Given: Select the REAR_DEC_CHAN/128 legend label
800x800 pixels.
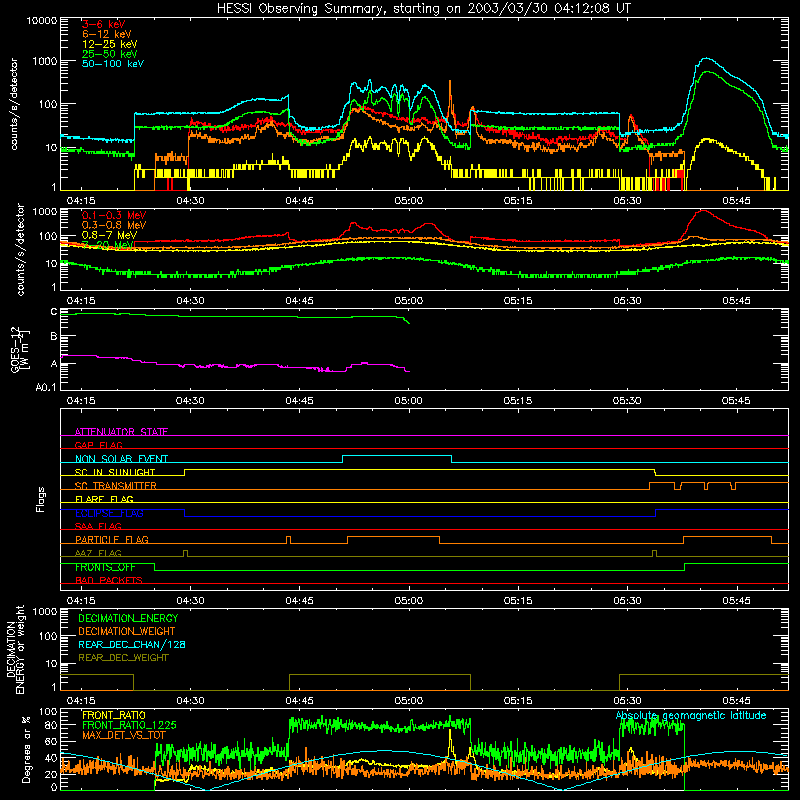Looking at the screenshot, I should [132, 644].
